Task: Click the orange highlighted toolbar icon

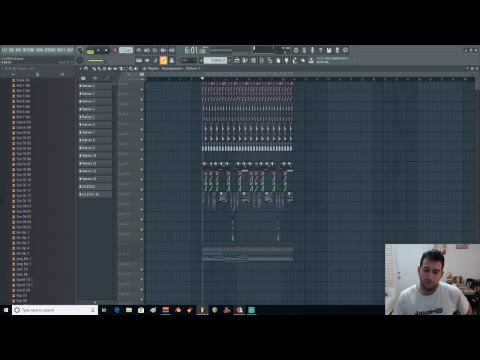Action: (163, 60)
